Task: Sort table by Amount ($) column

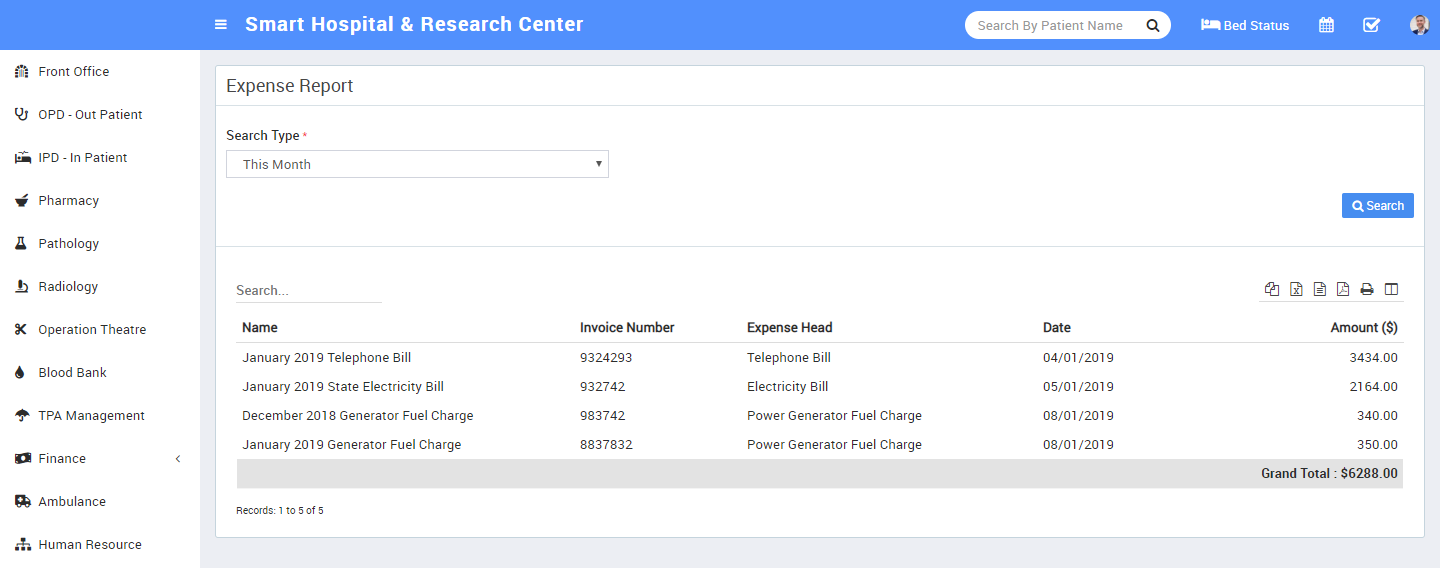Action: [x=1363, y=327]
